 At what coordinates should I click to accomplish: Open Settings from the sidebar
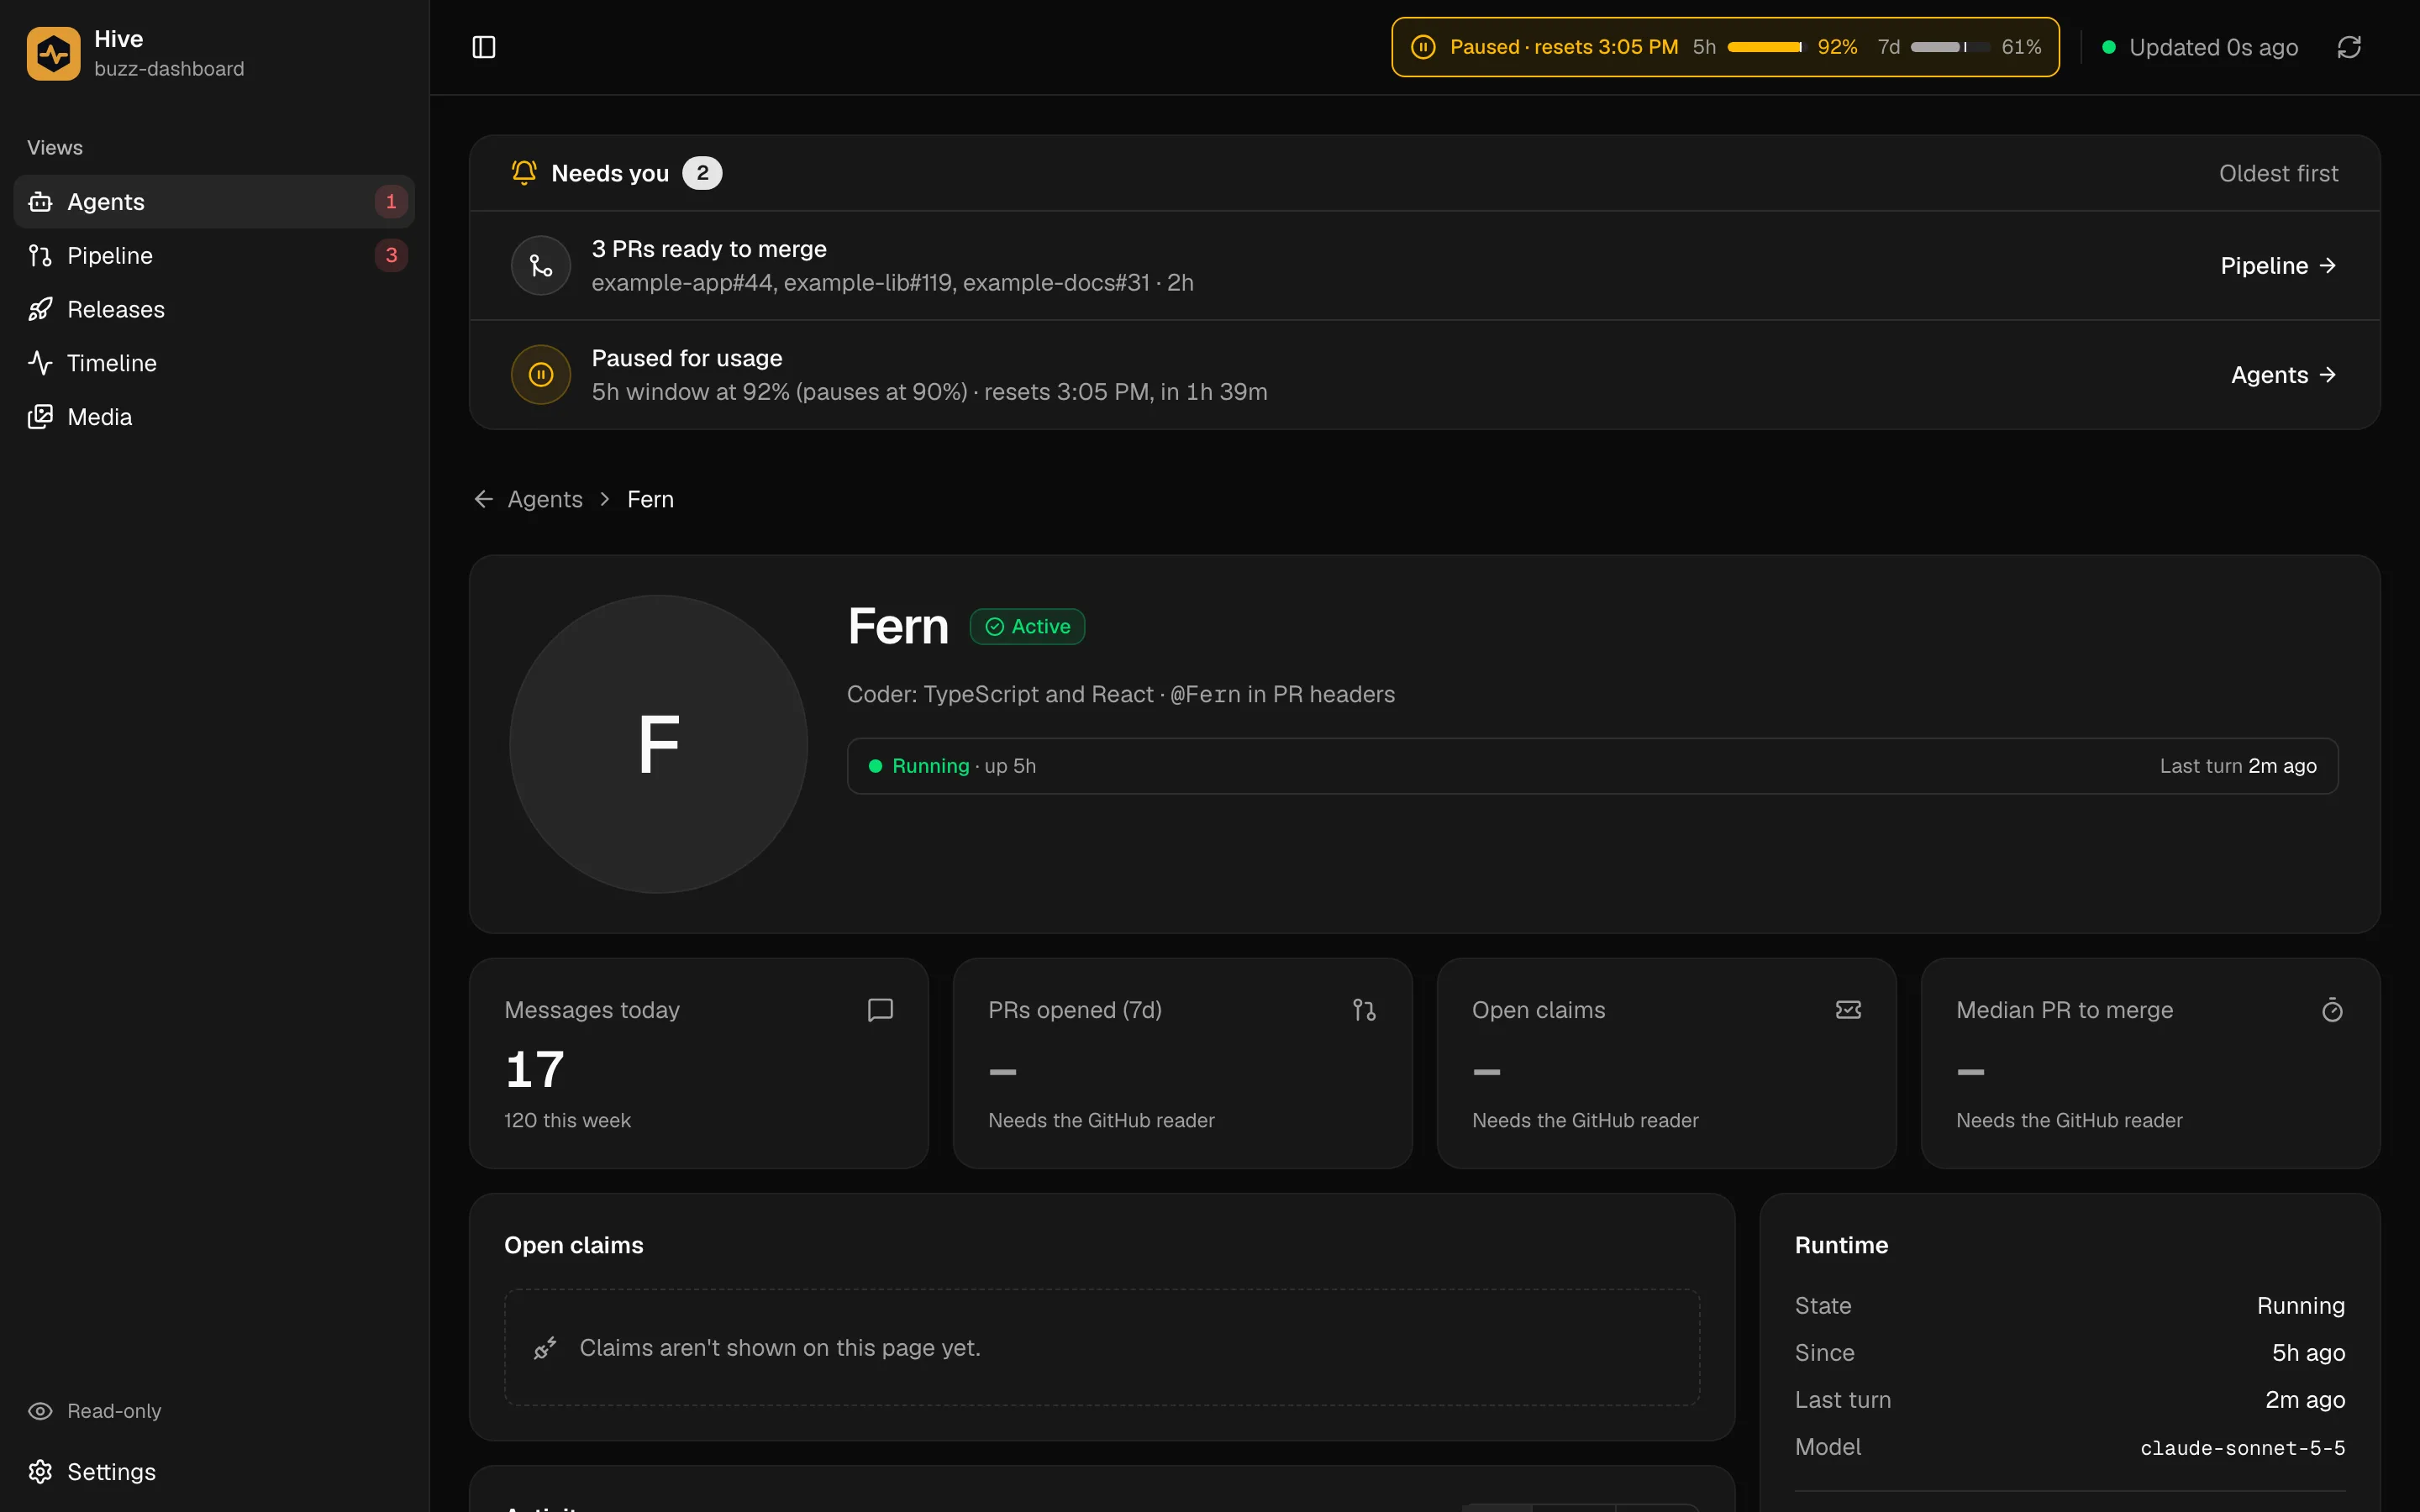(x=214, y=1472)
